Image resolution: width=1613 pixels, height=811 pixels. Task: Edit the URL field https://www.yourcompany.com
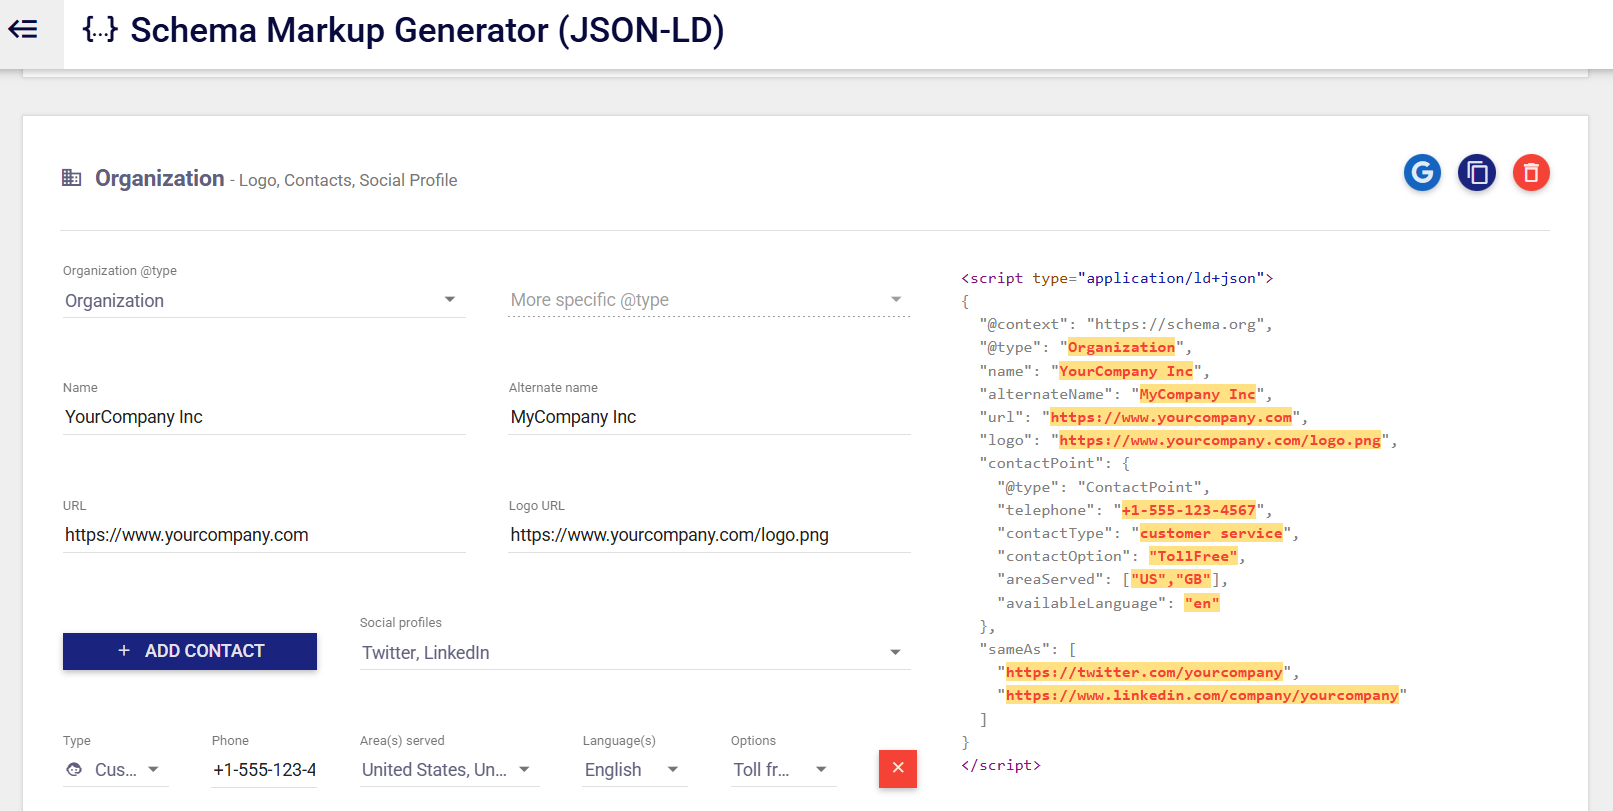[264, 535]
